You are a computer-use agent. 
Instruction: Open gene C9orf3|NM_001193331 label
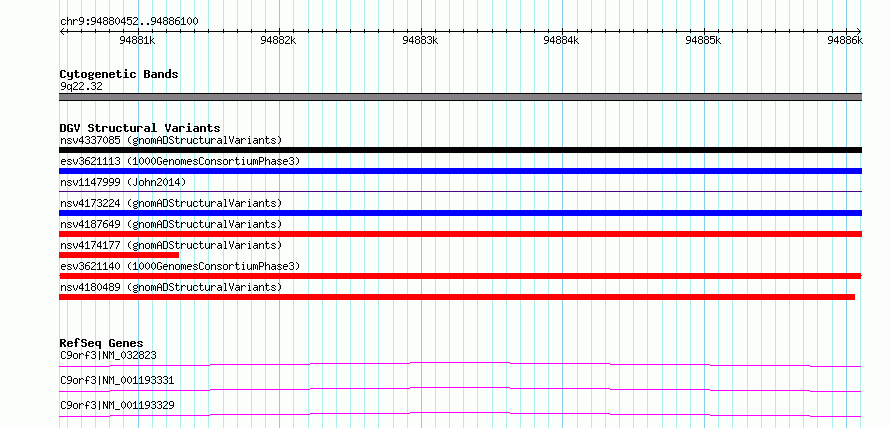pyautogui.click(x=117, y=380)
